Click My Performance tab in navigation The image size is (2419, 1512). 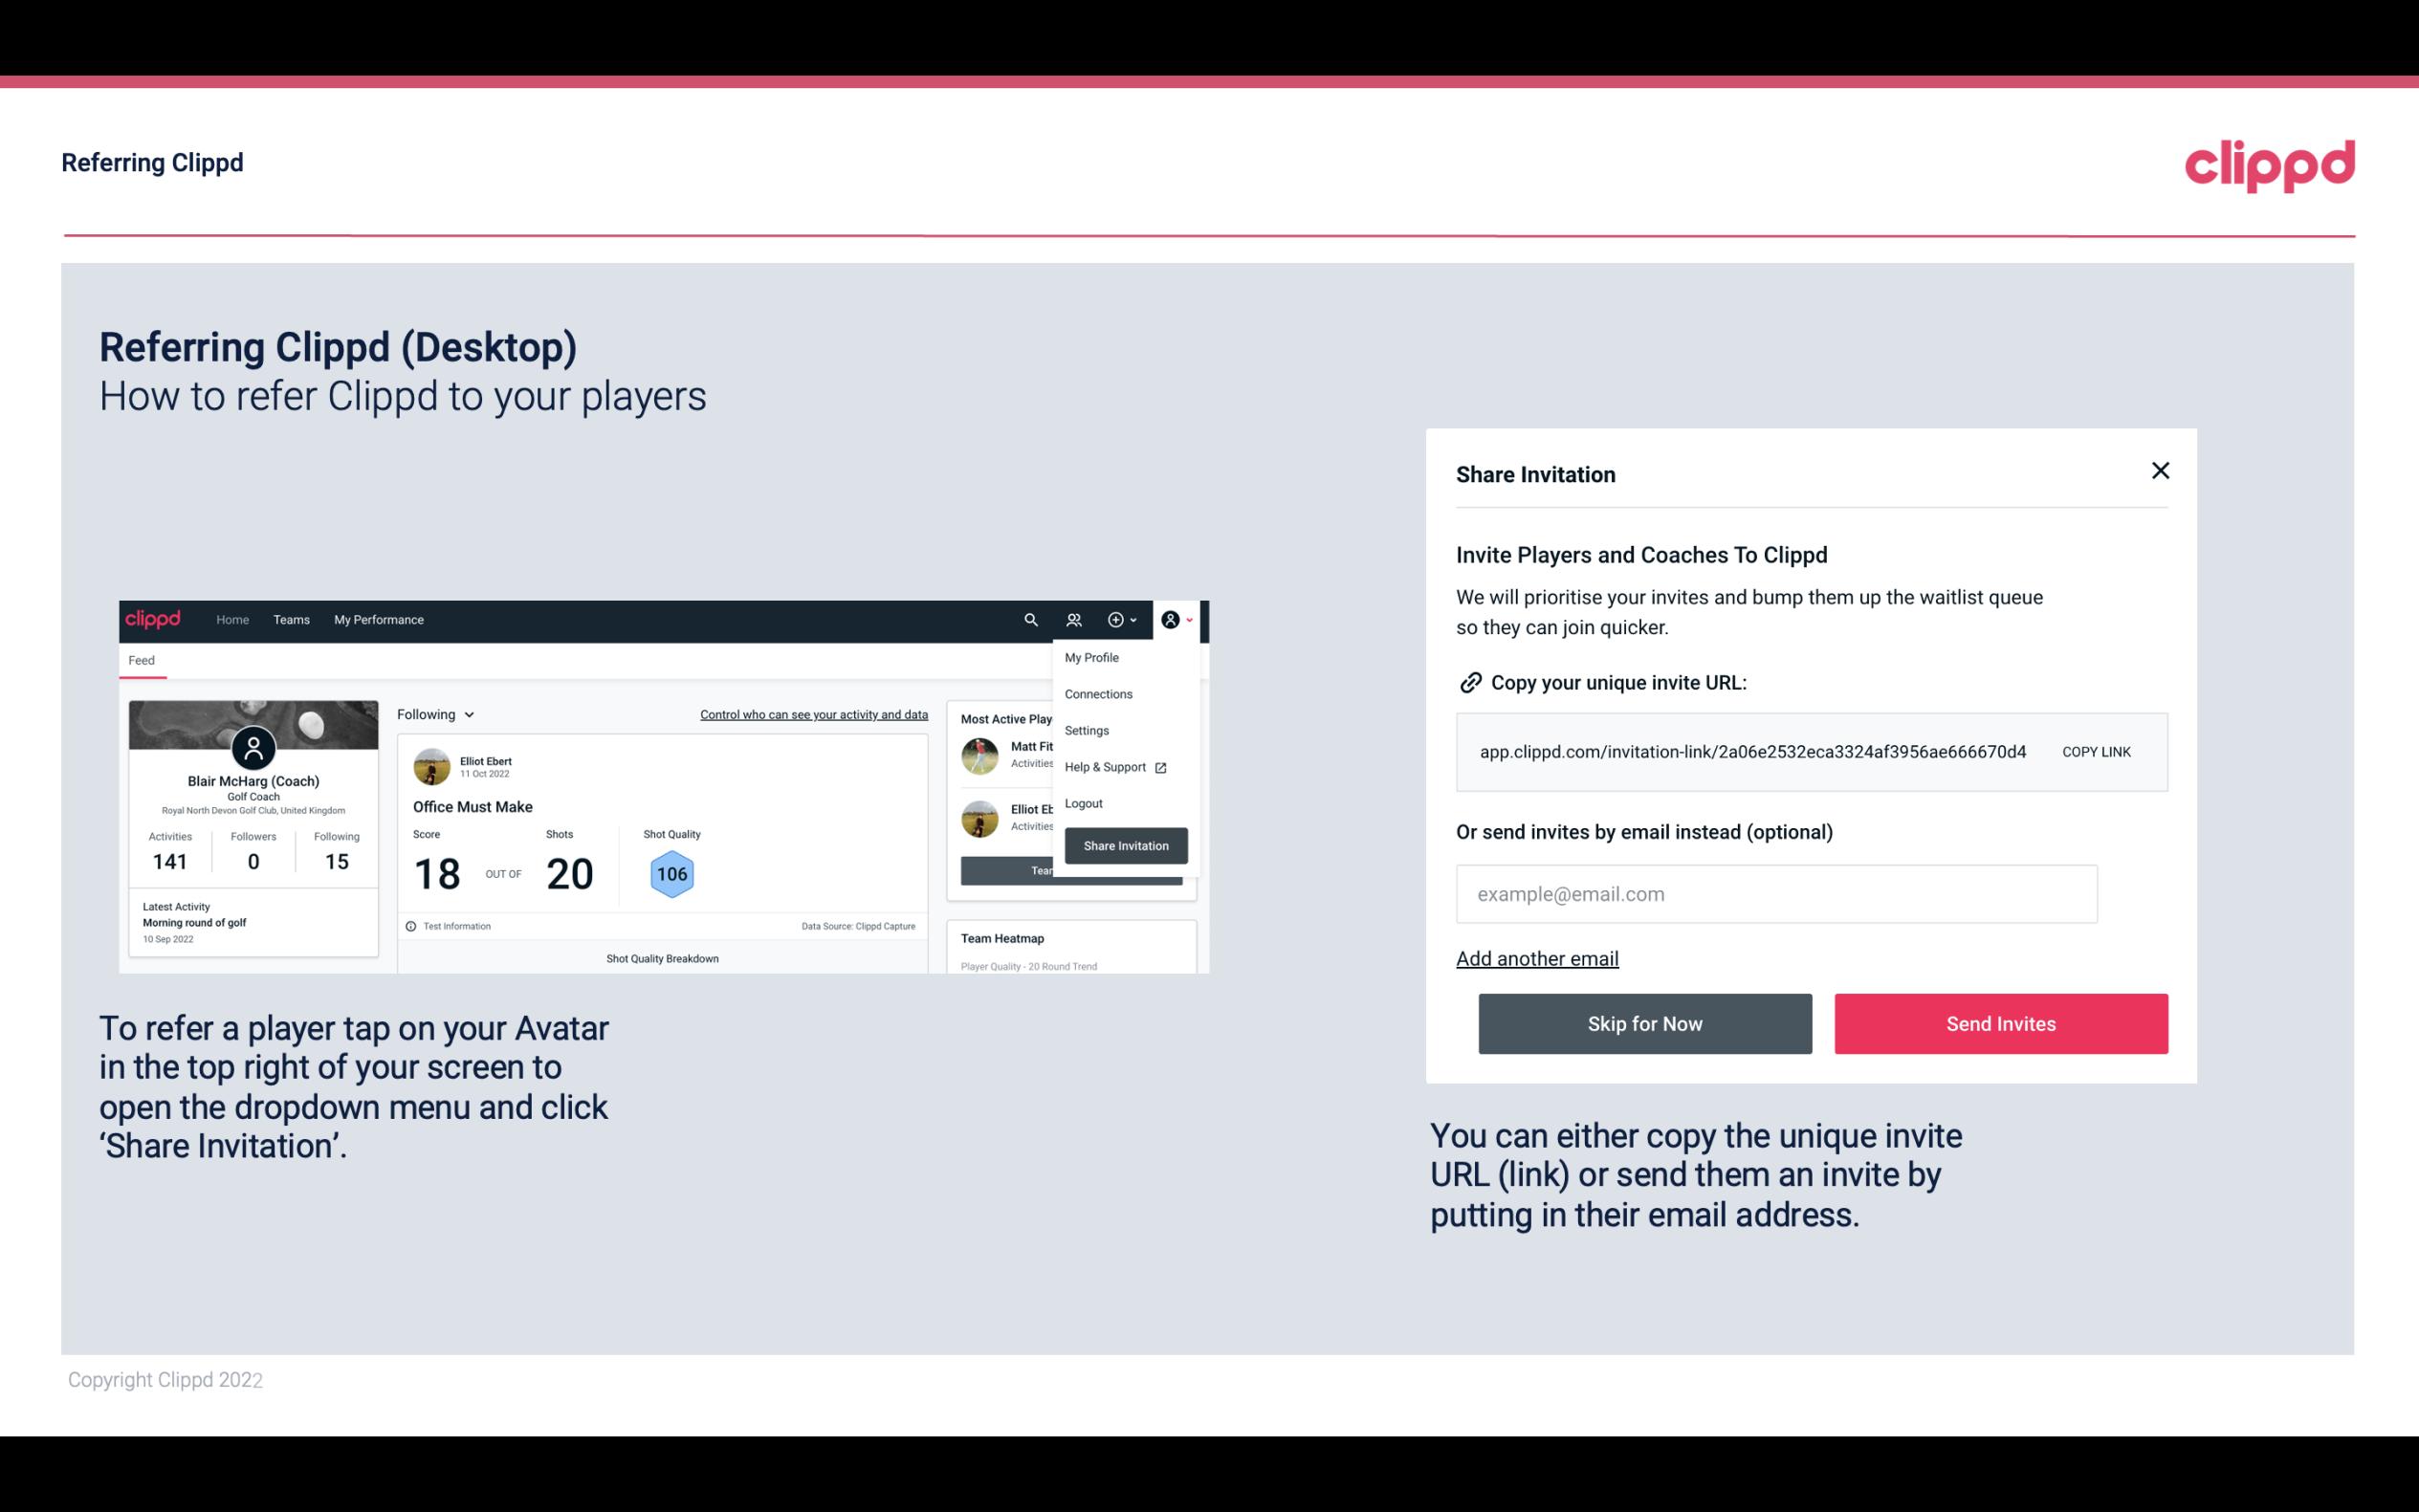(x=378, y=619)
